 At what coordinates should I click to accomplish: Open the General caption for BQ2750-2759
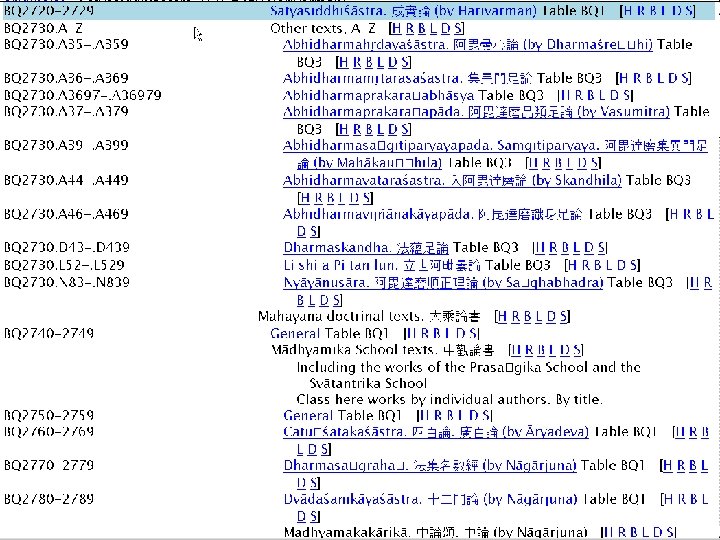308,416
